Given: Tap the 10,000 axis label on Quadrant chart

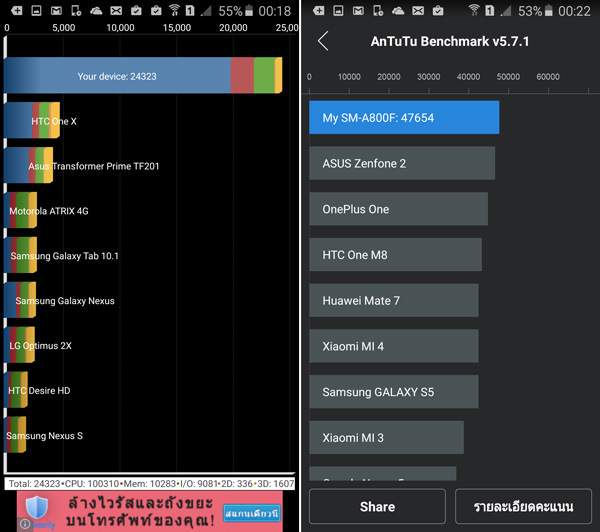Looking at the screenshot, I should click(120, 28).
